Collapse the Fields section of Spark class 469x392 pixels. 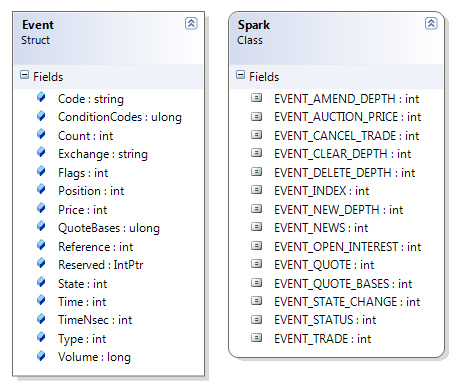[240, 75]
